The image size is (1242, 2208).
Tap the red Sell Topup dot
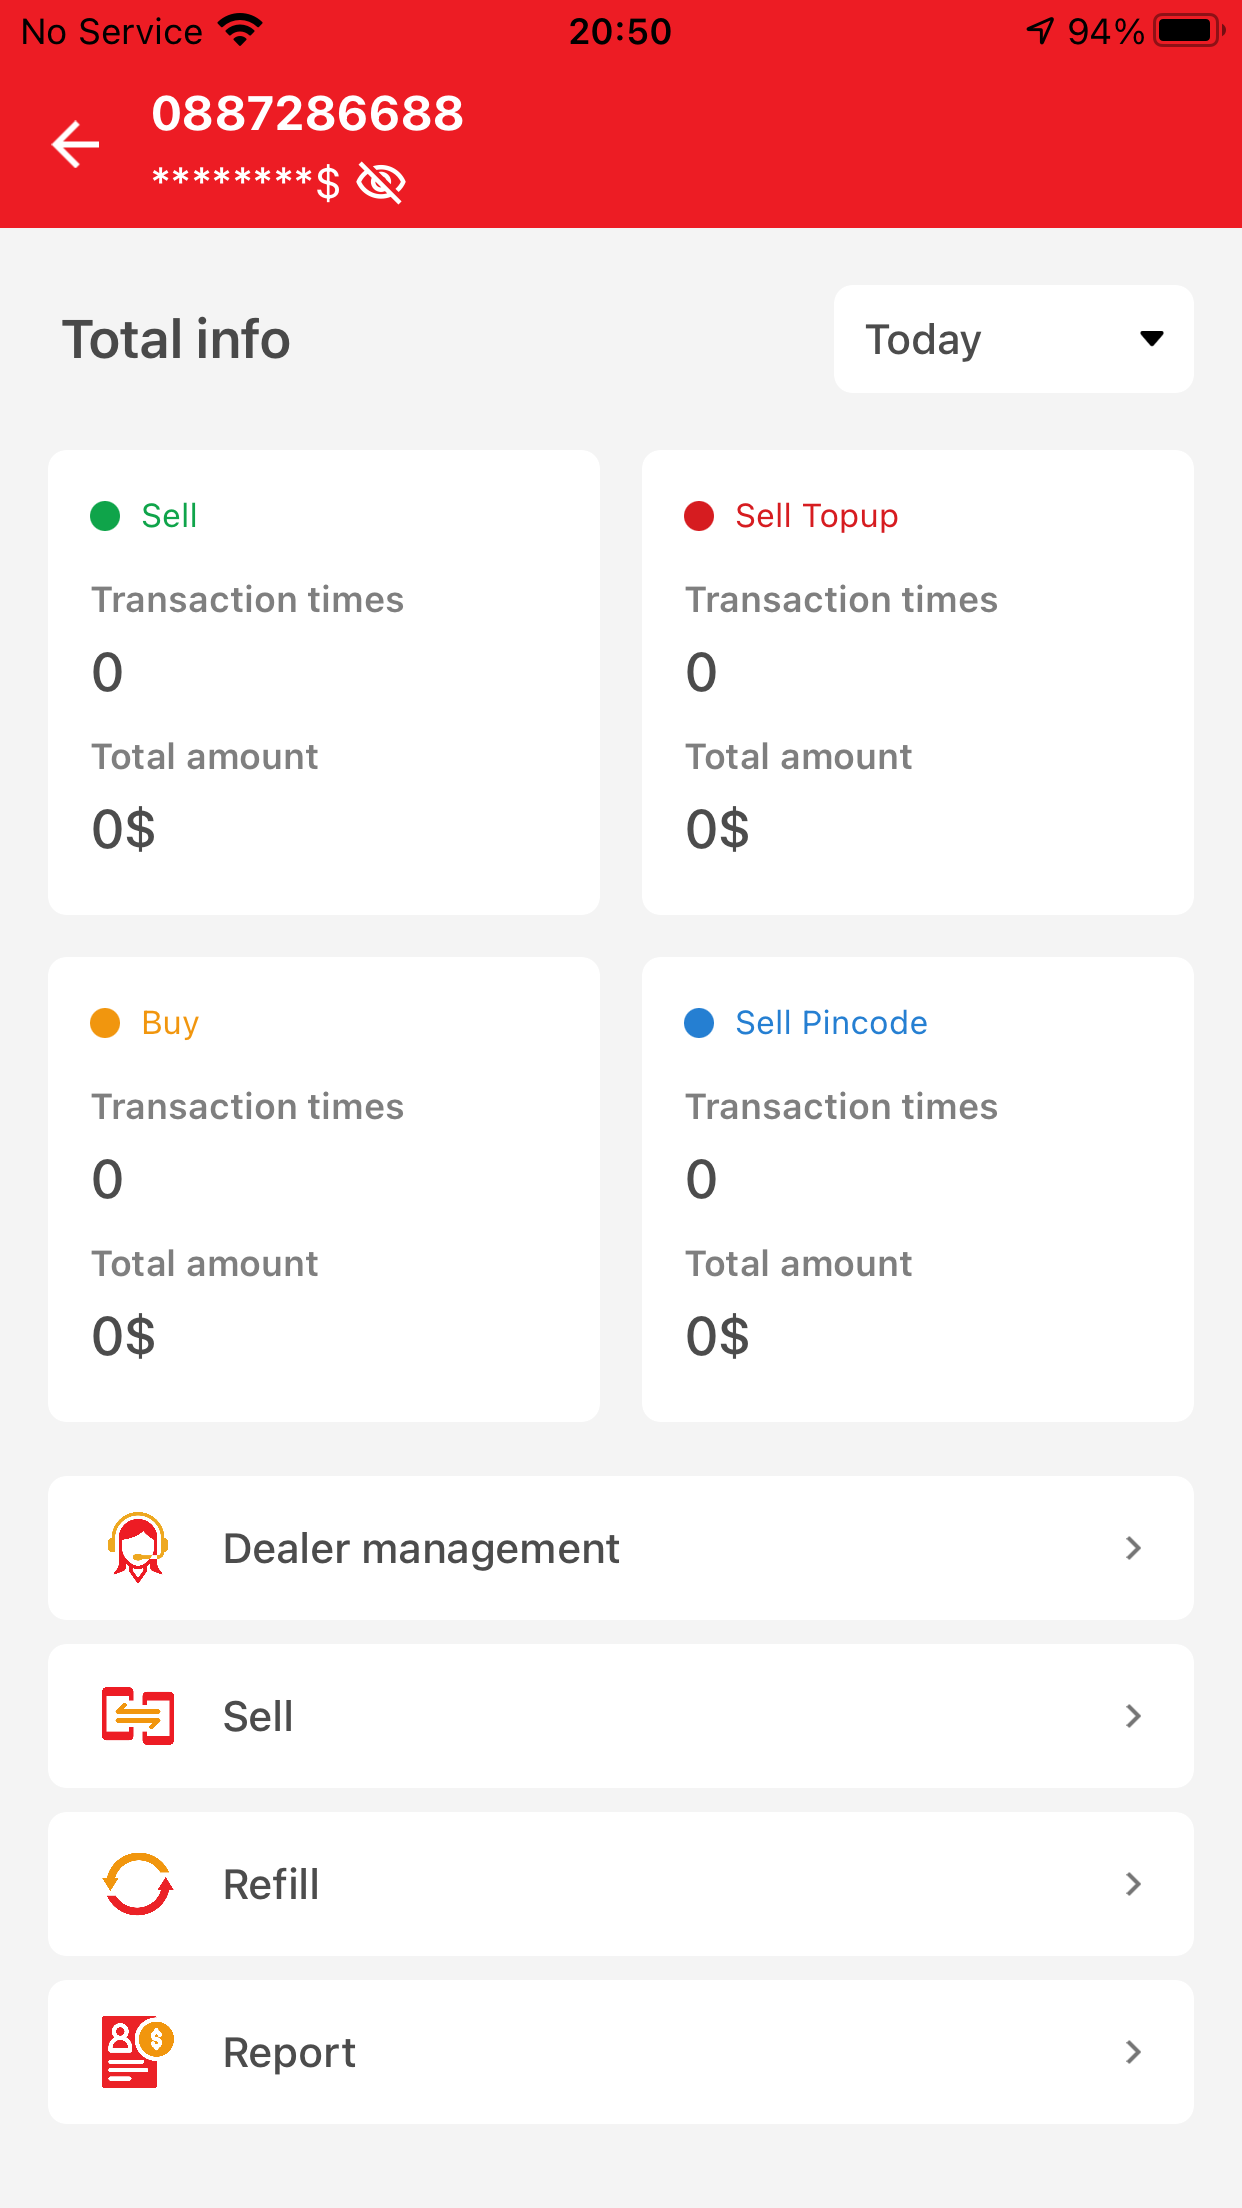pyautogui.click(x=699, y=516)
